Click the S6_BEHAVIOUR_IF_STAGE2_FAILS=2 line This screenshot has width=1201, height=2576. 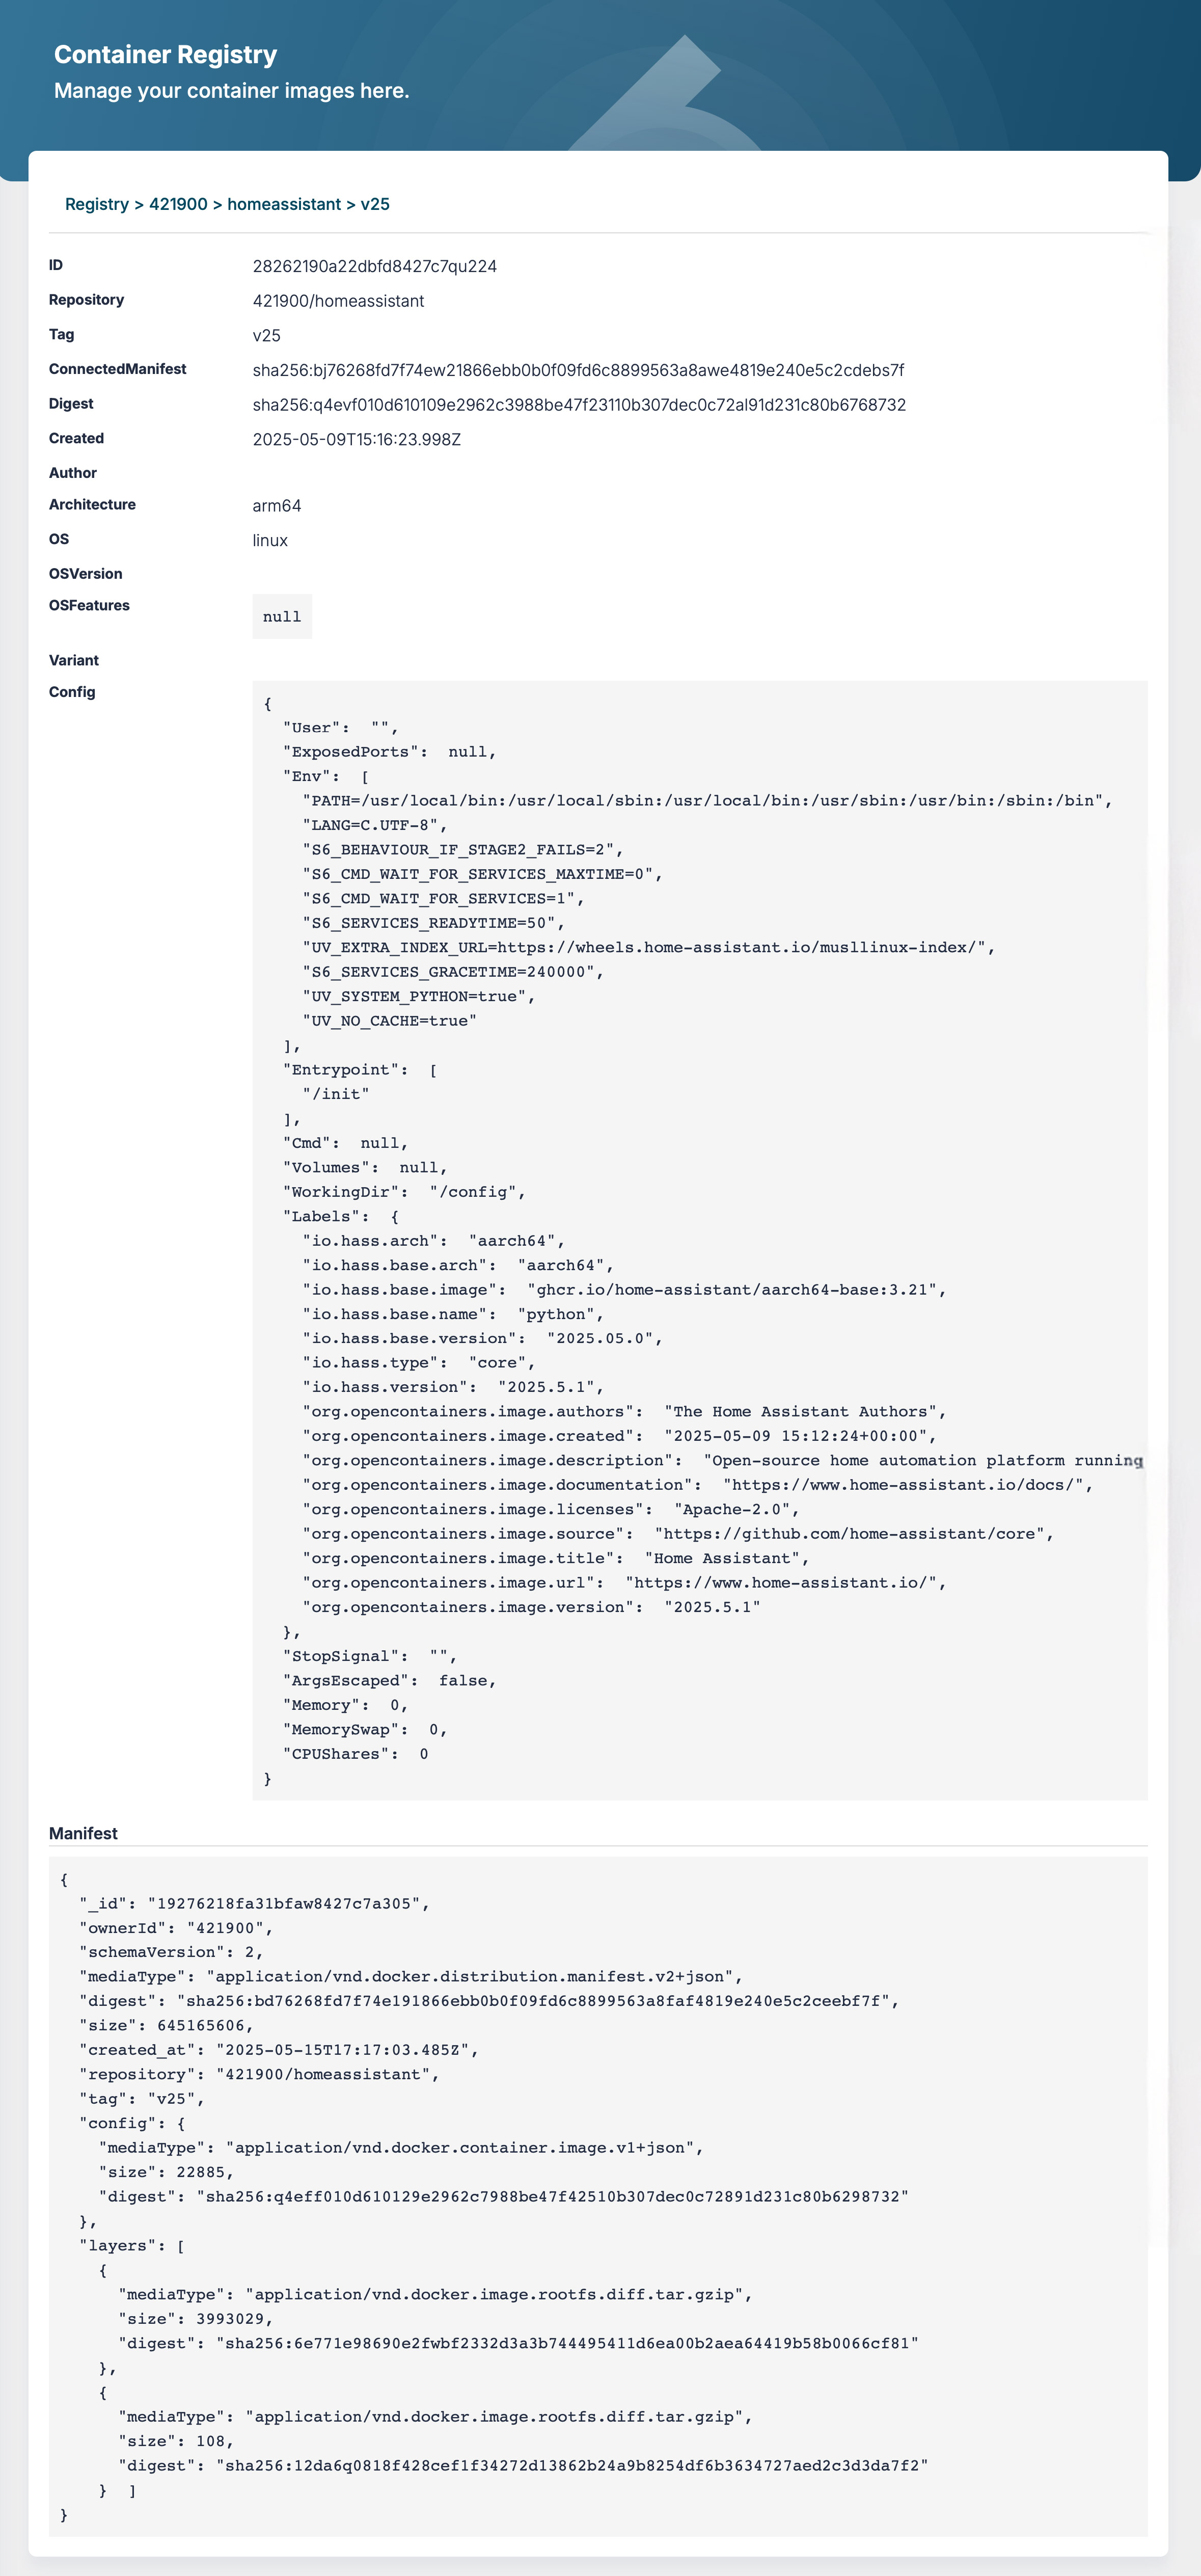point(463,850)
